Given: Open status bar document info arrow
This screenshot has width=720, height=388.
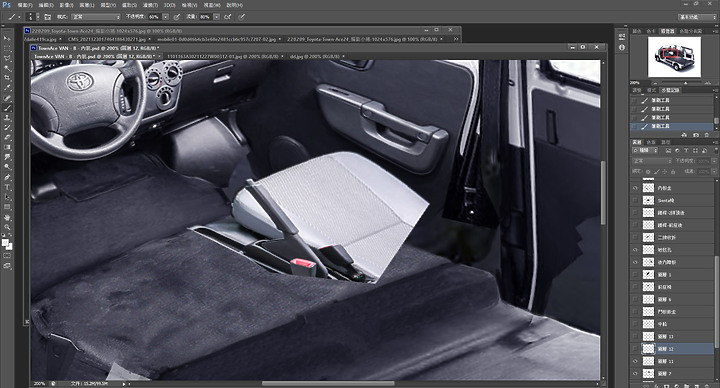Looking at the screenshot, I should click(x=124, y=383).
